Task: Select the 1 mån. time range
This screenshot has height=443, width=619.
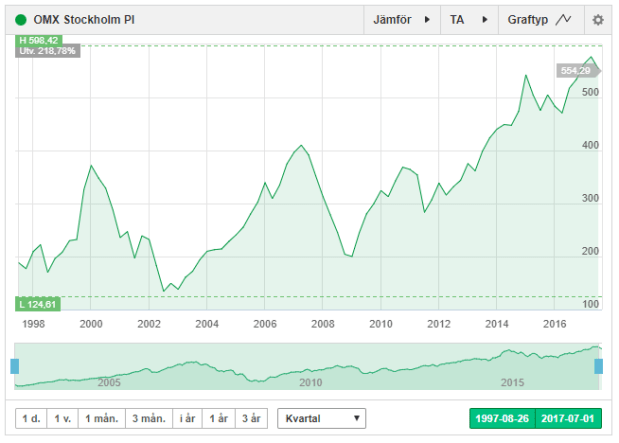Action: coord(101,418)
